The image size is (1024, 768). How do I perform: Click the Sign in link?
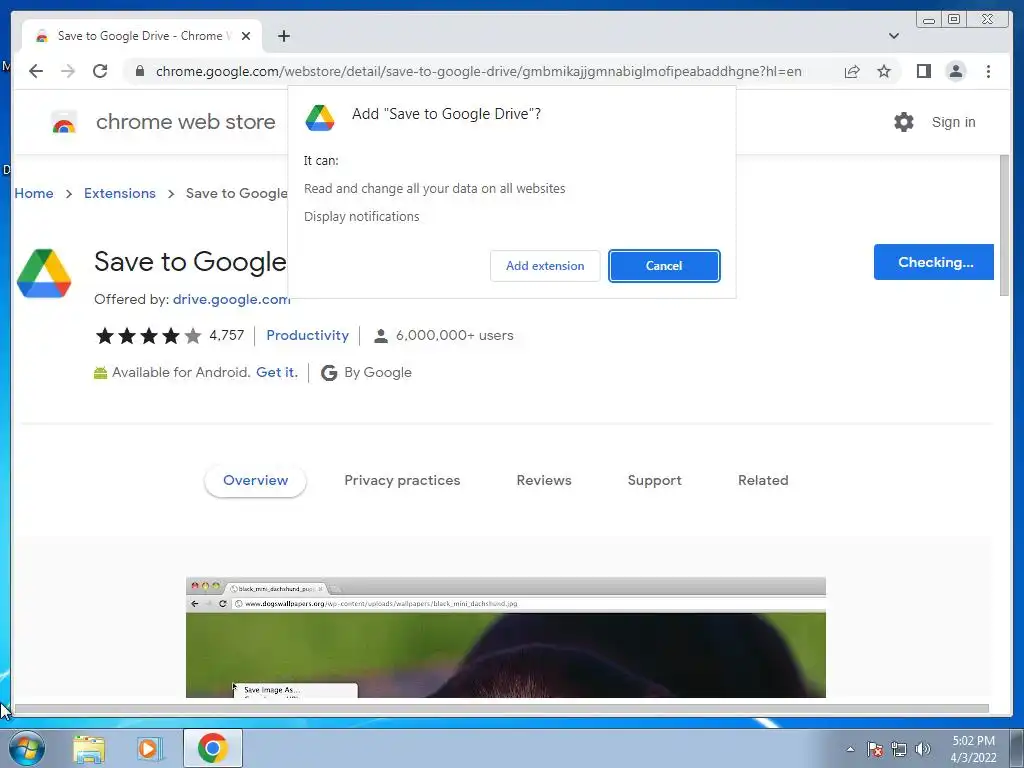953,122
